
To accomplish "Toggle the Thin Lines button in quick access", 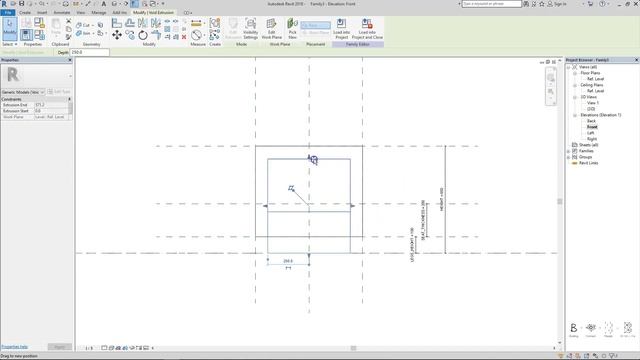I will 134,4.
